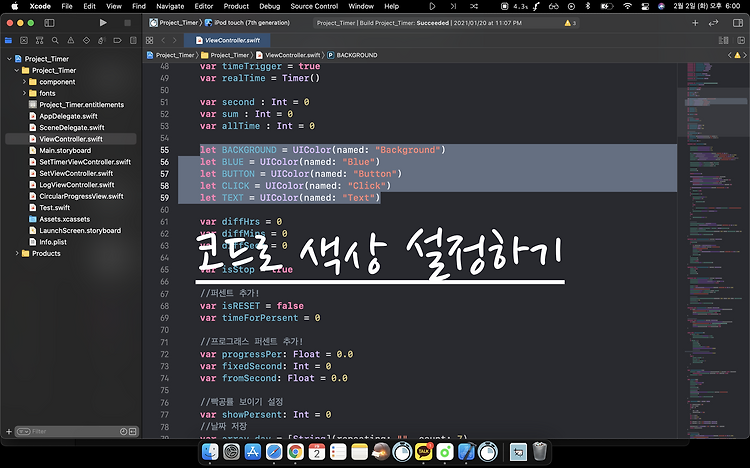The width and height of the screenshot is (750, 468).
Task: Go forward in editor history
Action: point(175,41)
